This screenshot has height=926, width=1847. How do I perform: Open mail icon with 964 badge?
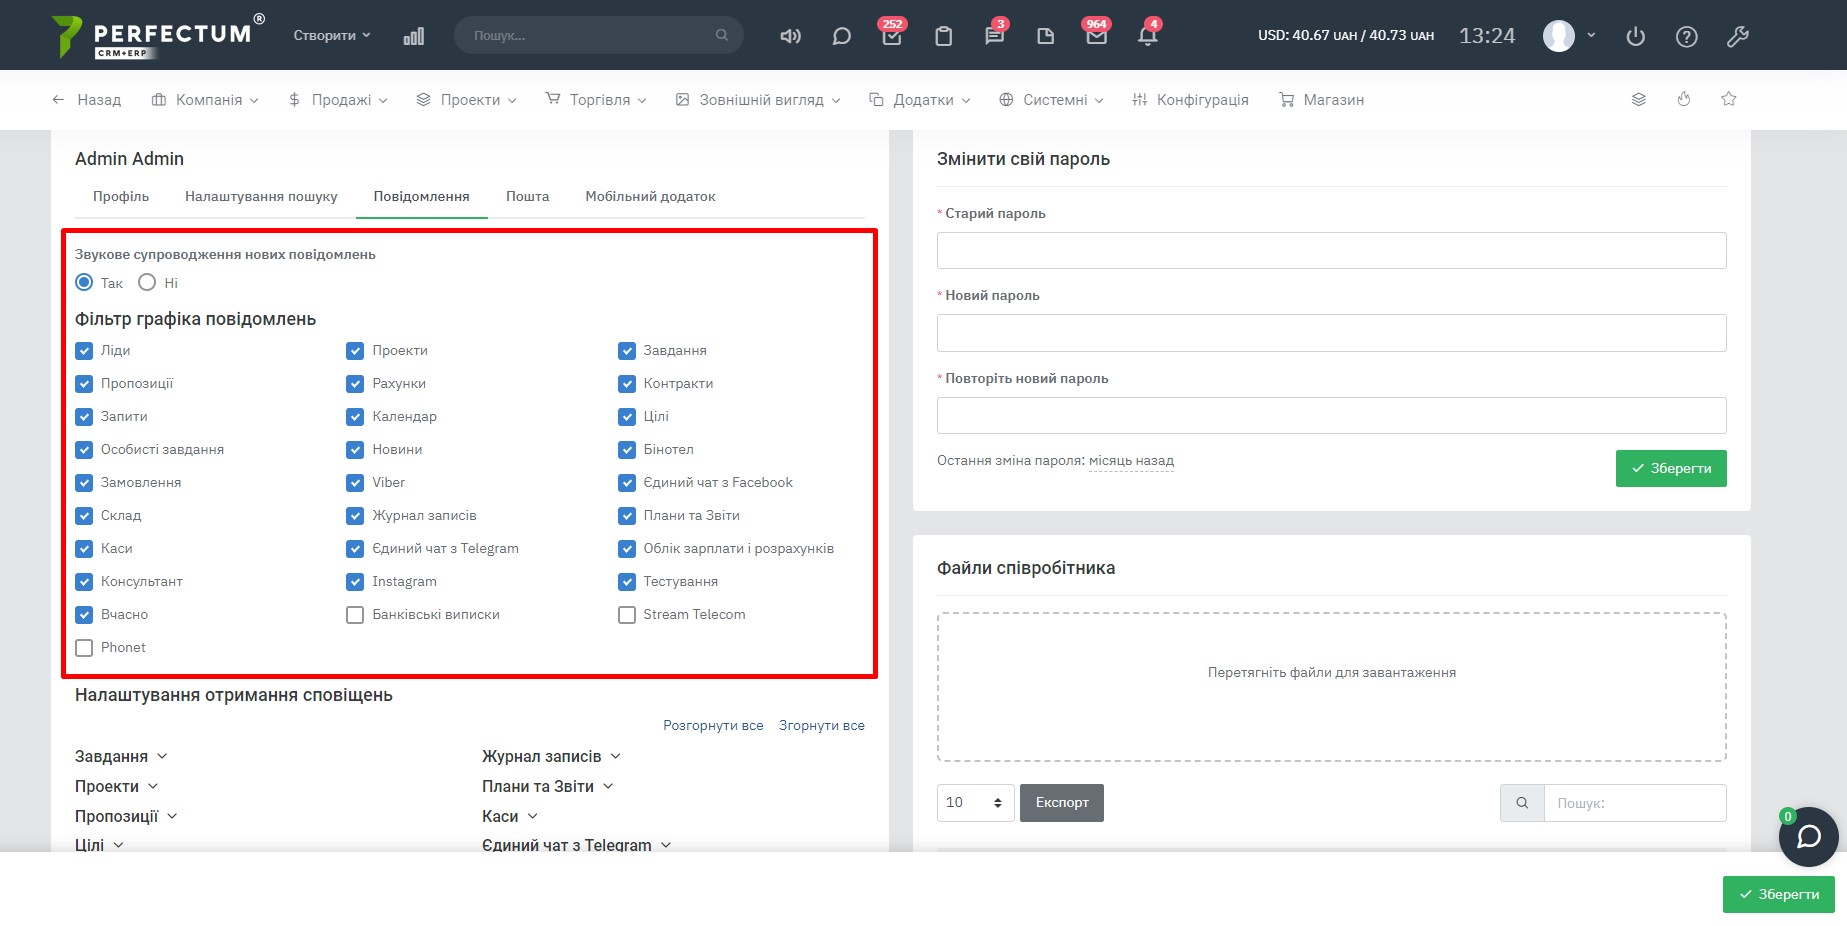(x=1096, y=36)
